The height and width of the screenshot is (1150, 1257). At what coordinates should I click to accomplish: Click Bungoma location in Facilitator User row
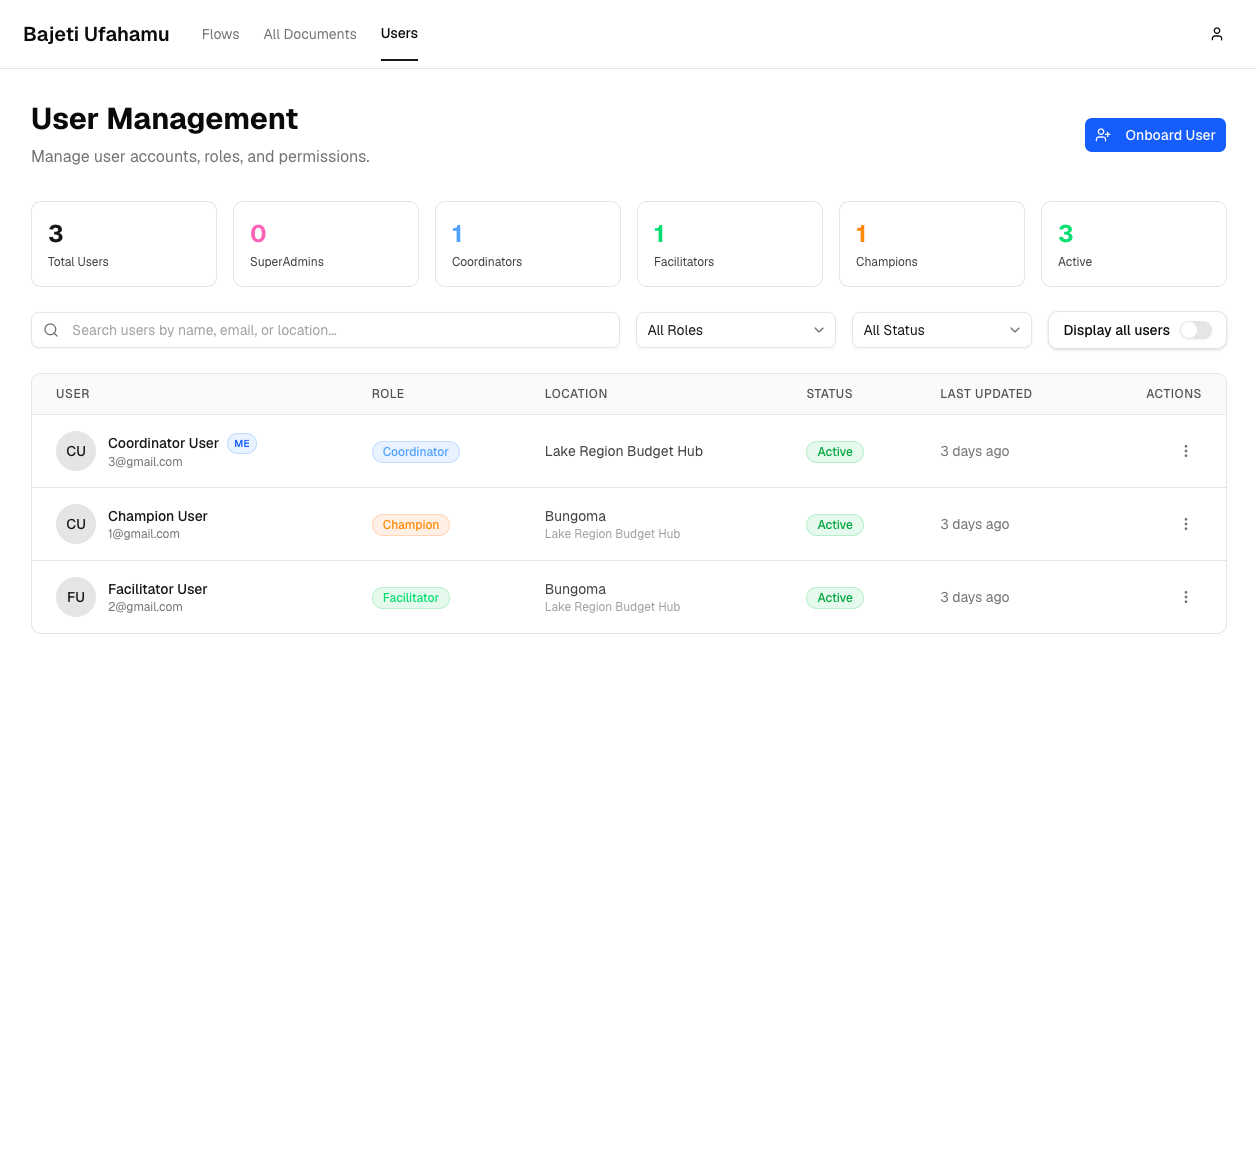575,589
